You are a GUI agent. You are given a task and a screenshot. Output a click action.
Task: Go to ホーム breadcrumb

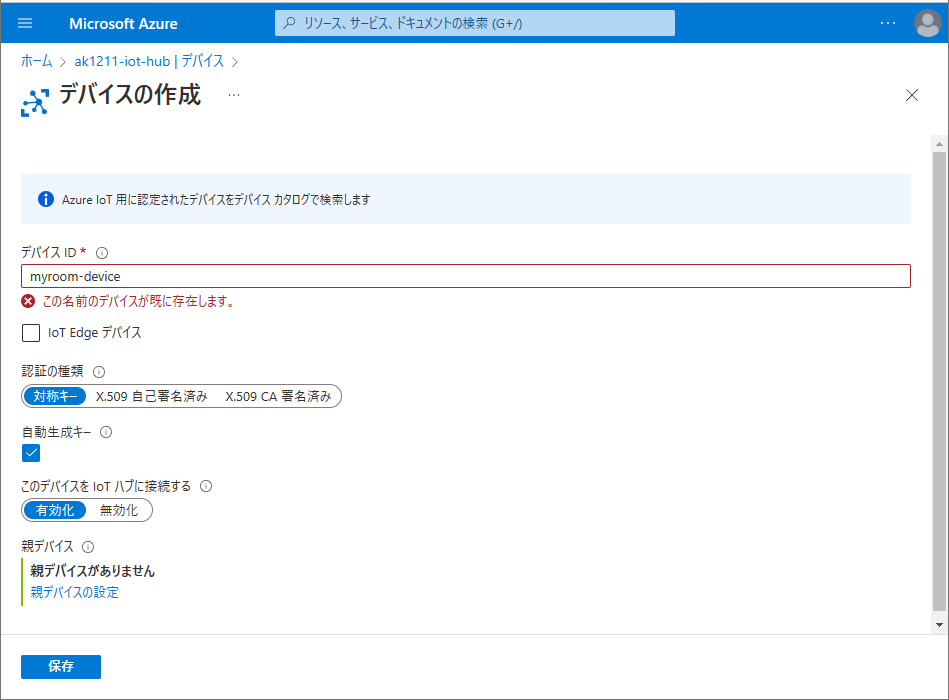[37, 62]
